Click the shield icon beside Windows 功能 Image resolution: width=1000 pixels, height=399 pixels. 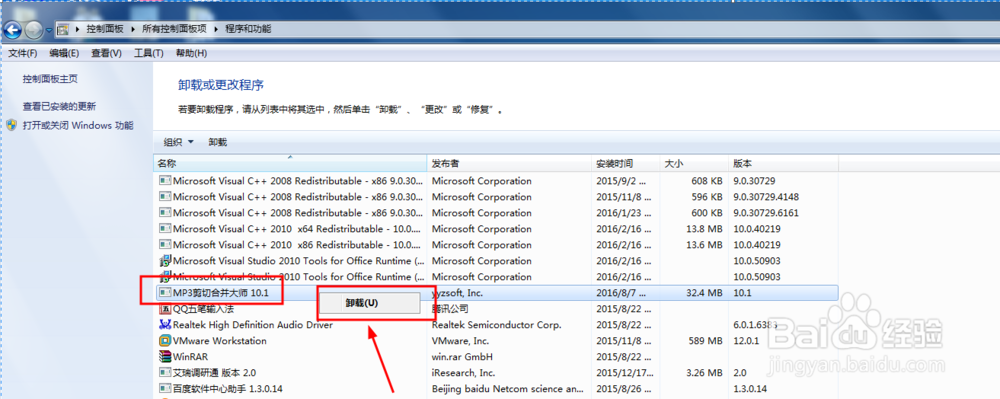point(11,126)
